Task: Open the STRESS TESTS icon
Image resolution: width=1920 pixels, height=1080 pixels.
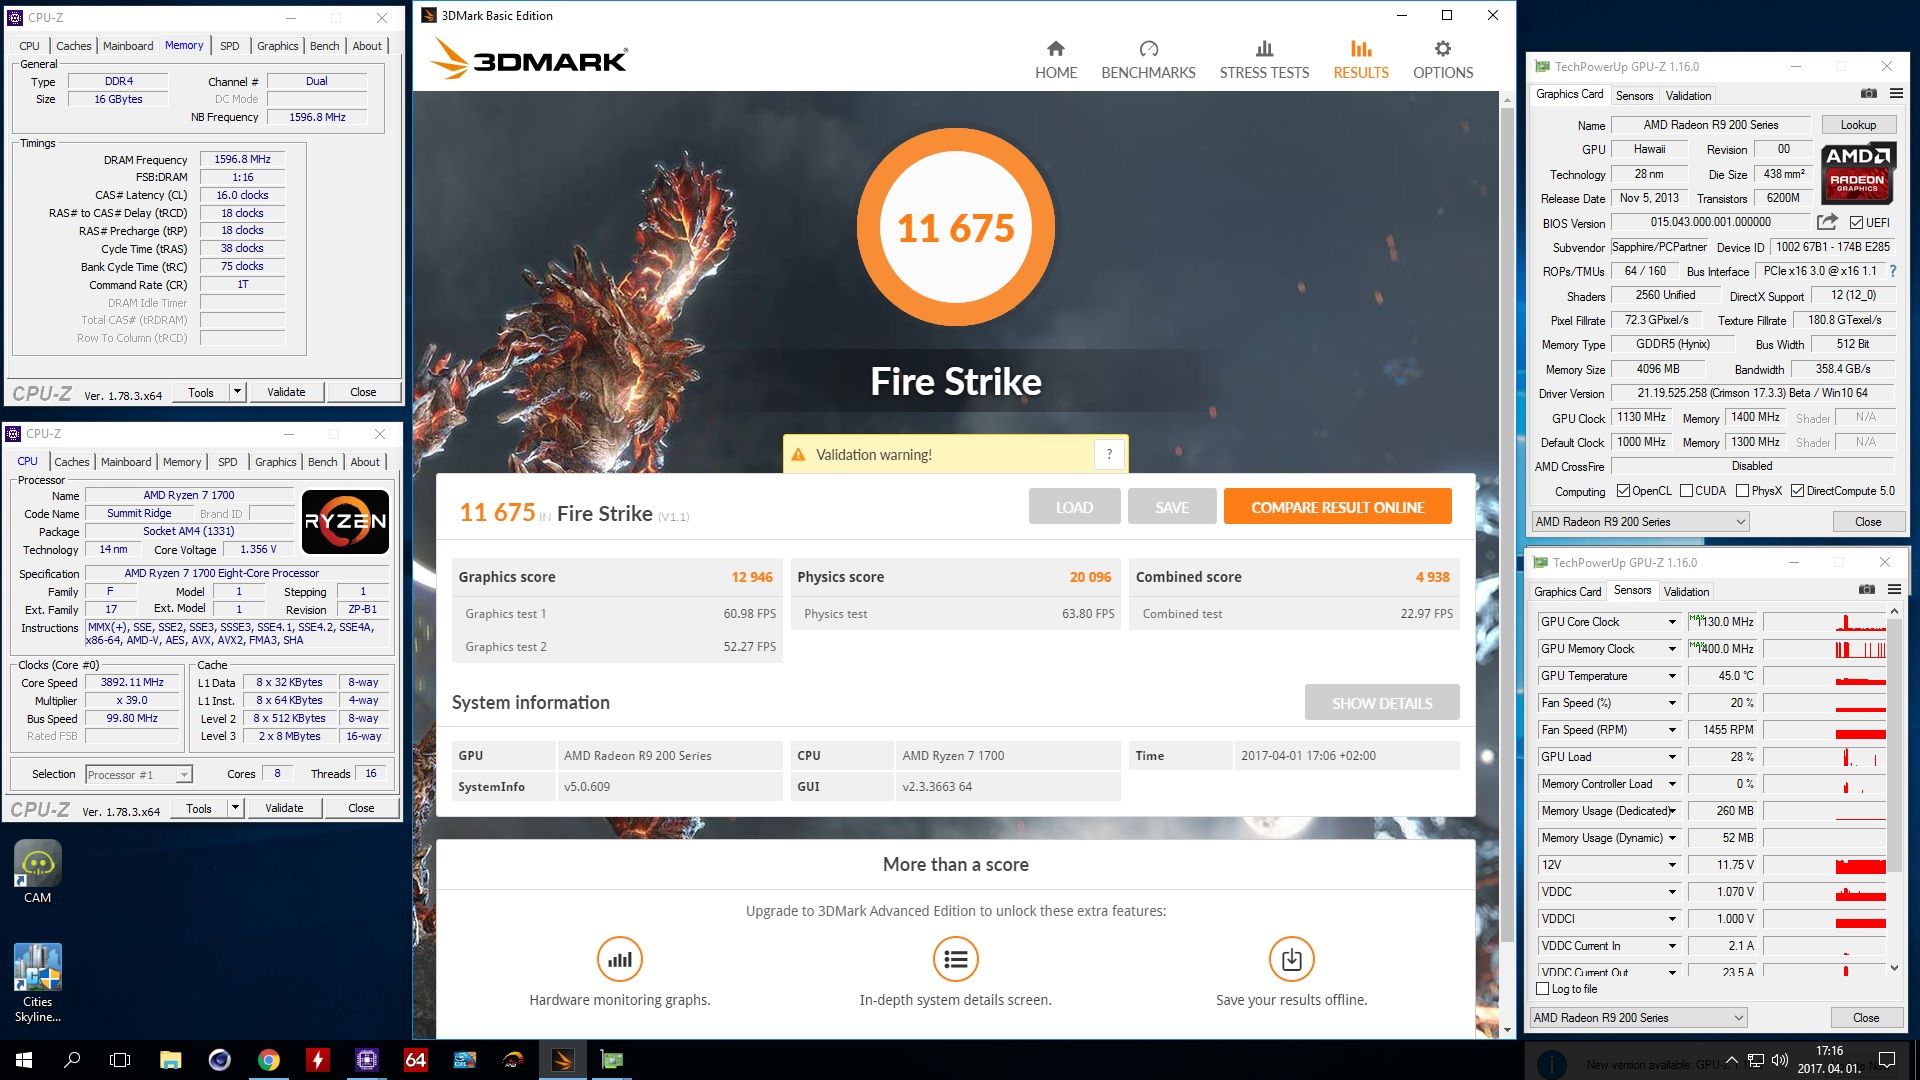Action: point(1264,48)
